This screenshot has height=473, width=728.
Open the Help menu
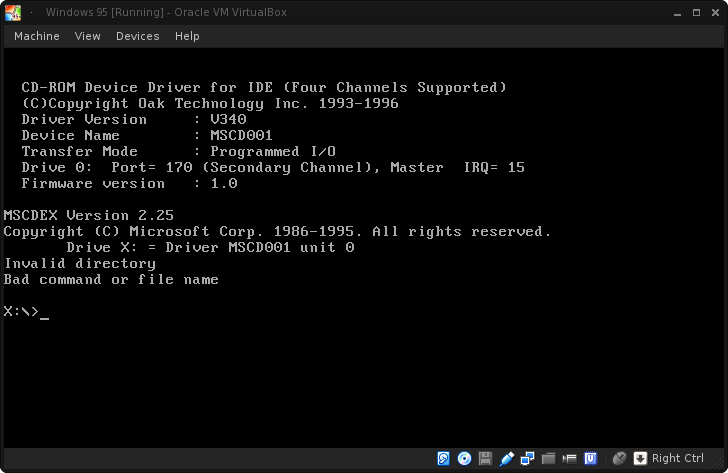[187, 36]
